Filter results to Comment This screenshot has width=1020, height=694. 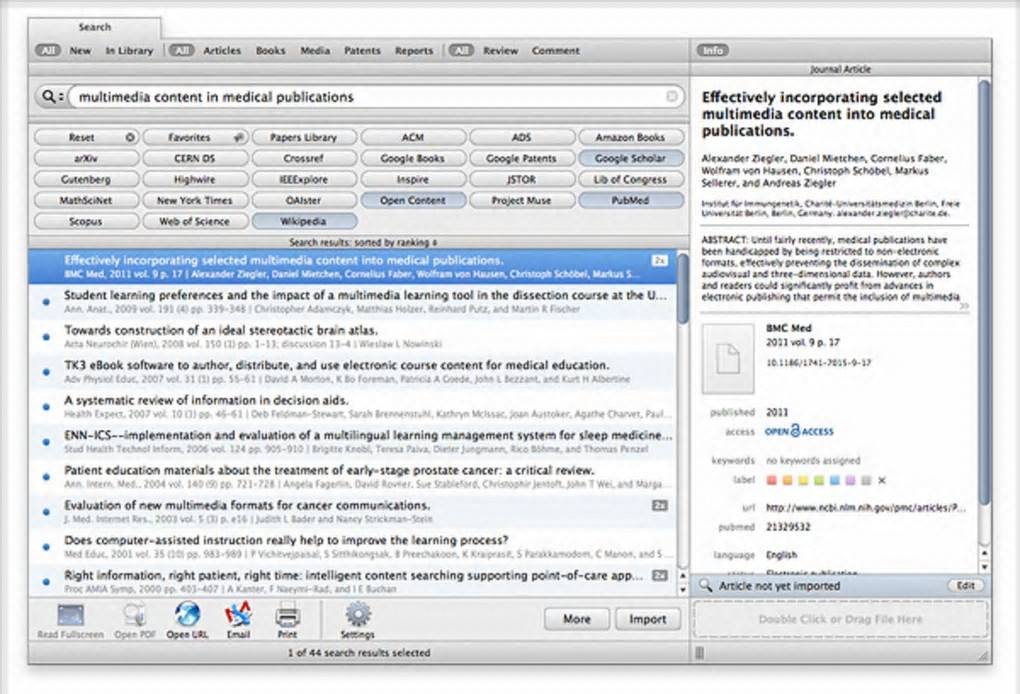pos(555,51)
